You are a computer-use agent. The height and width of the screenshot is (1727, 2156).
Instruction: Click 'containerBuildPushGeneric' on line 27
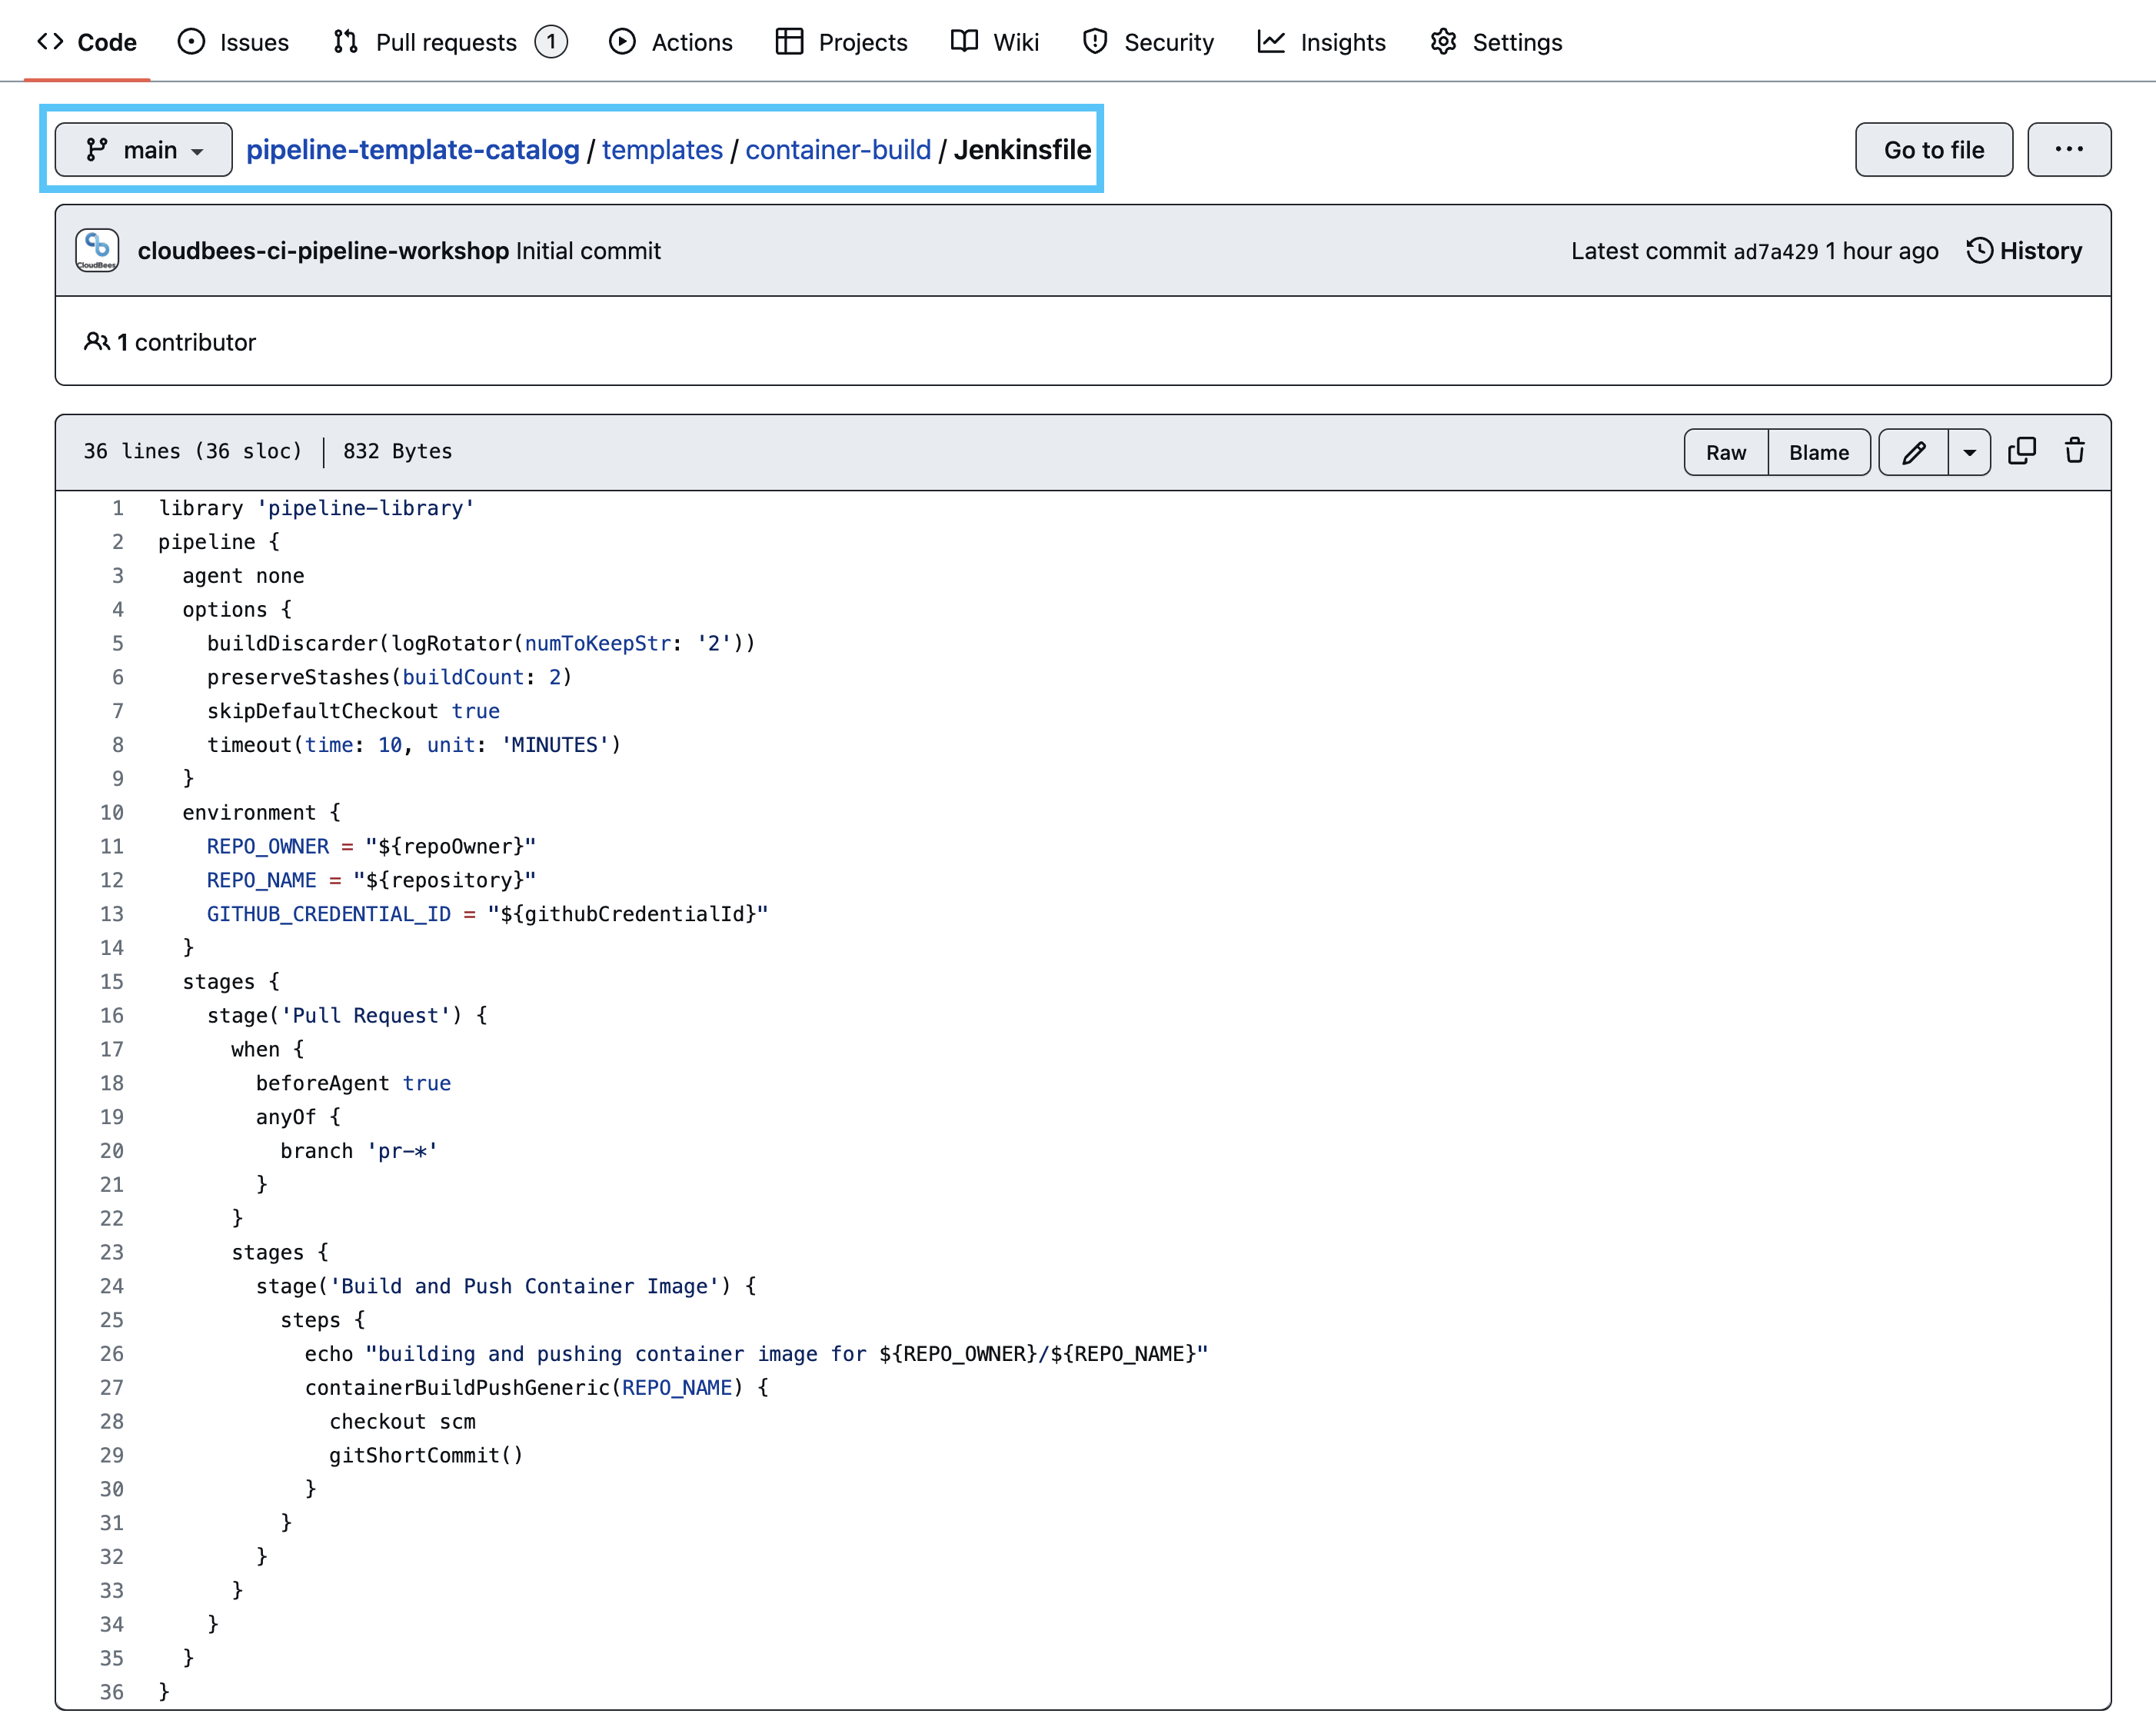[457, 1387]
